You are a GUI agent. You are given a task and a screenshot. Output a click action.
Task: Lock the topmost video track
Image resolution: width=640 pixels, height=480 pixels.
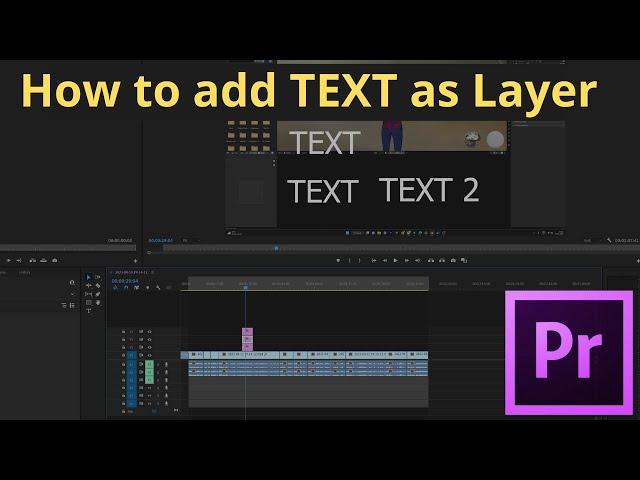(x=123, y=332)
